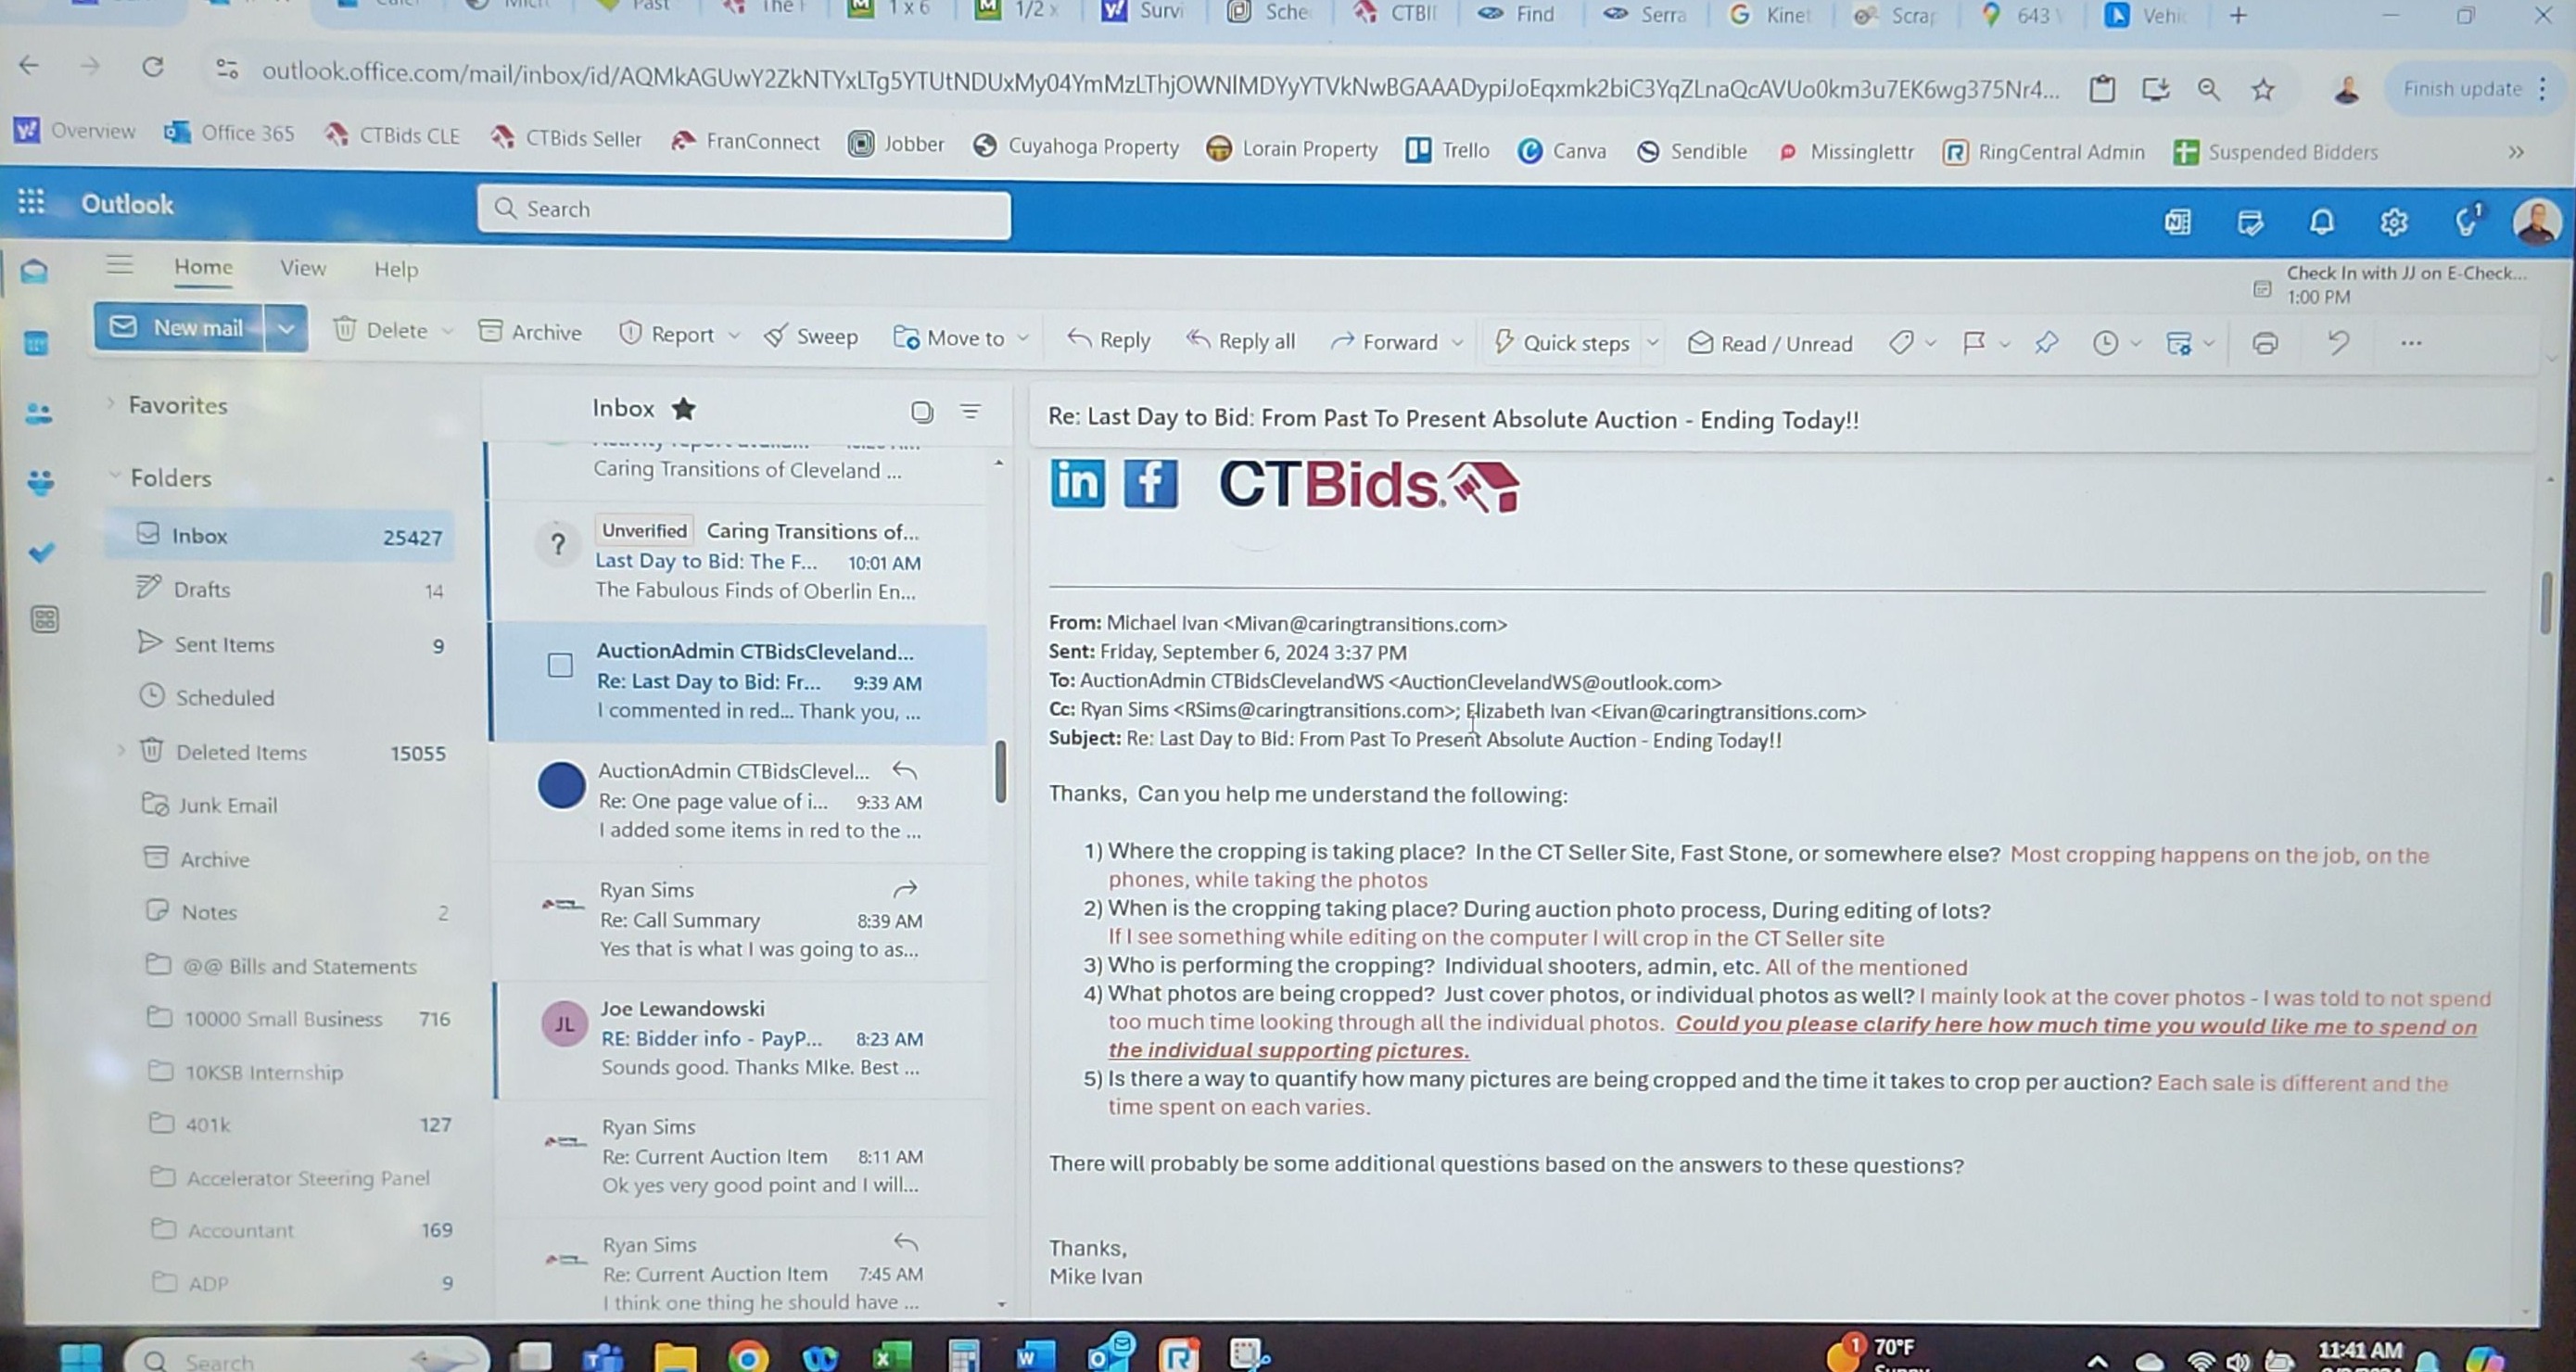Click the Facebook icon in the email

[x=1150, y=483]
